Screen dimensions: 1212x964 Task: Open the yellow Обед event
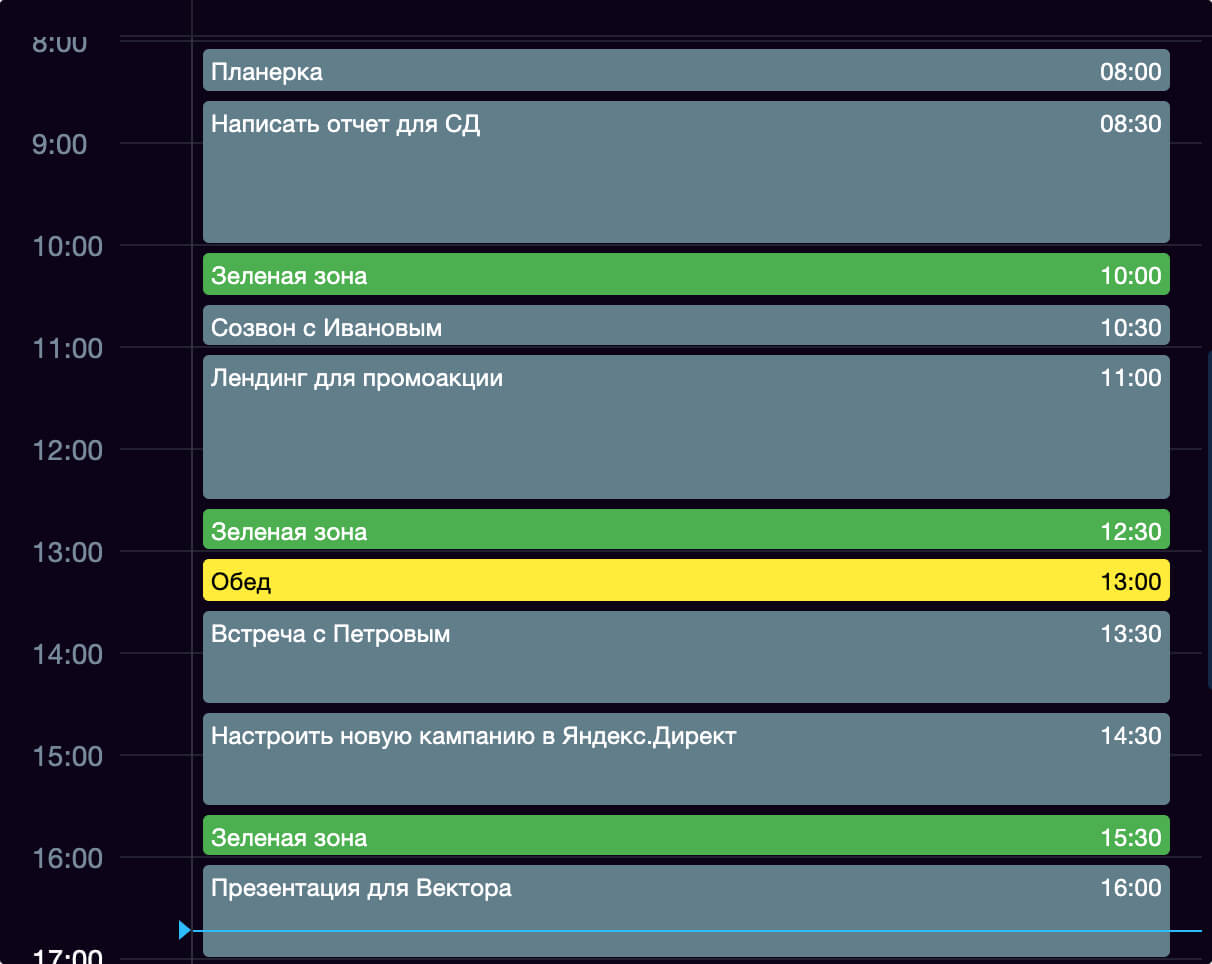(x=686, y=580)
